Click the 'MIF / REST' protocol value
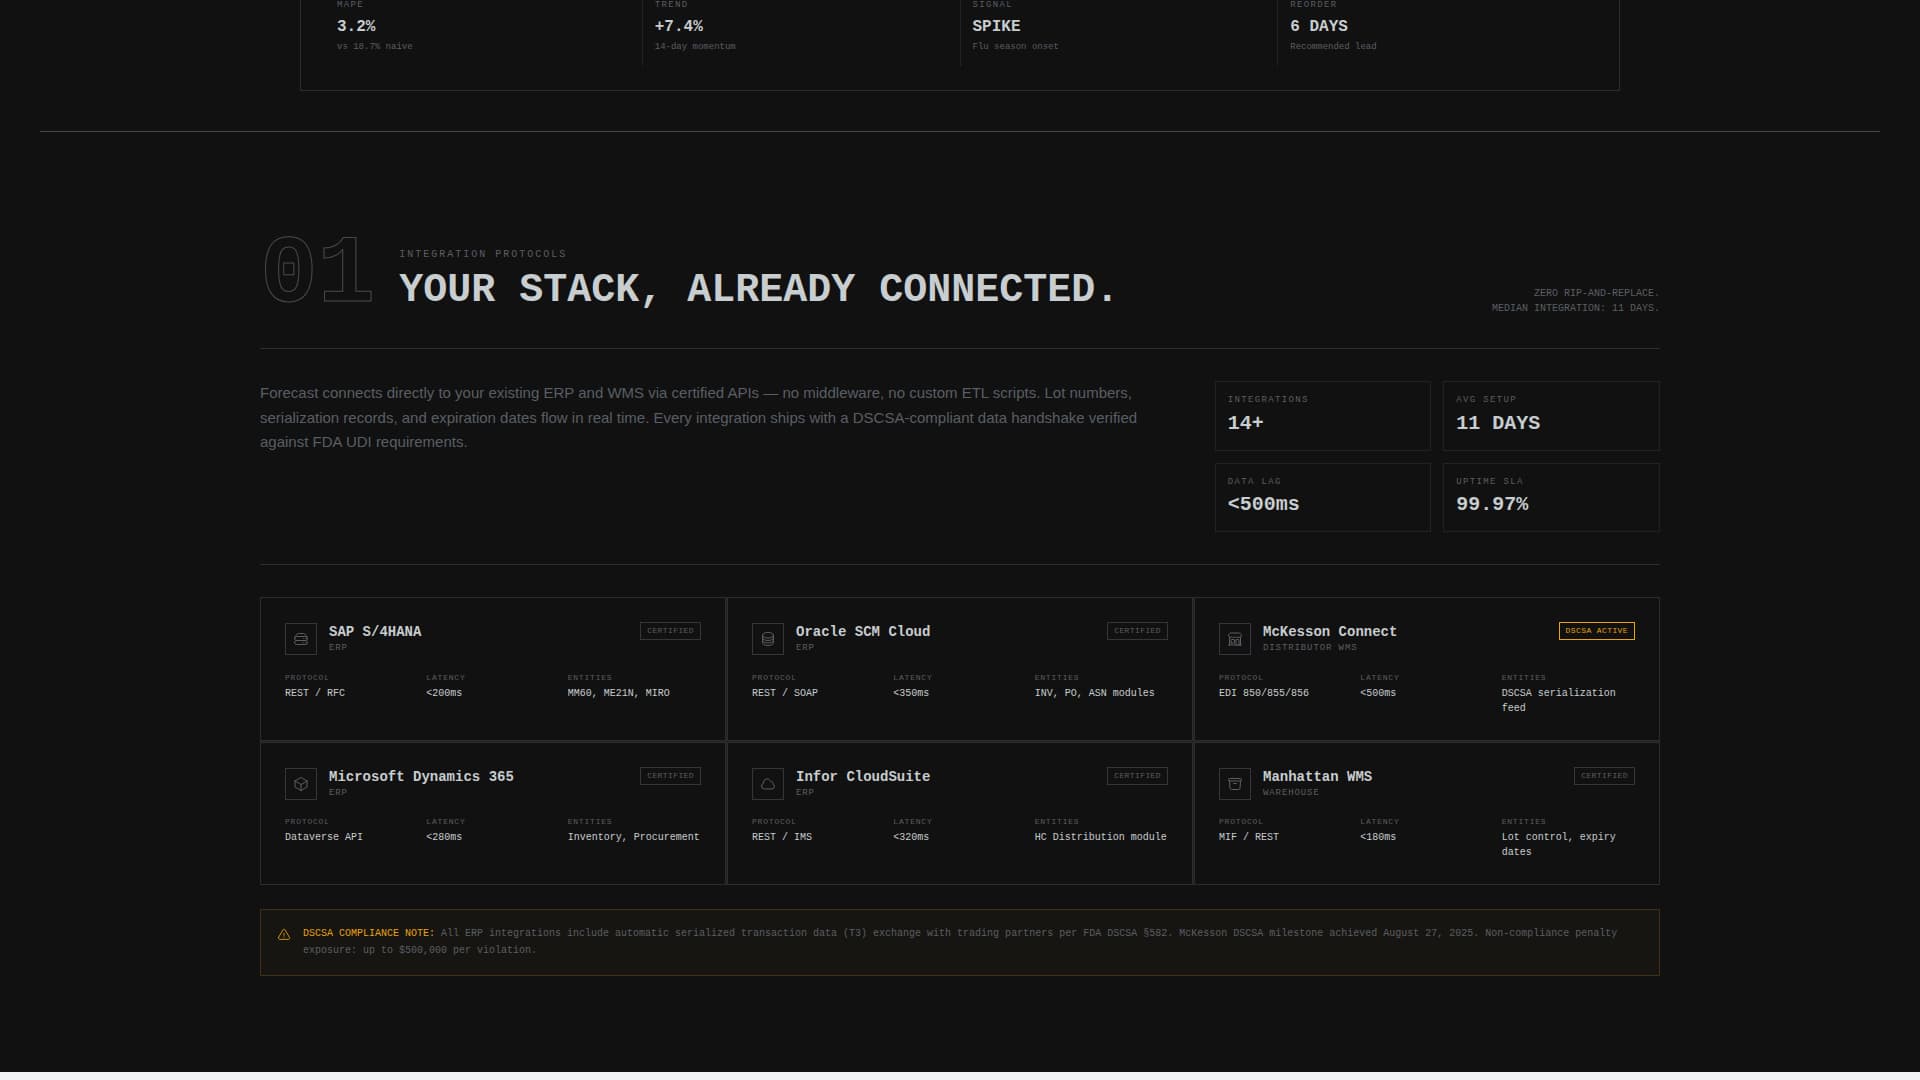 click(x=1249, y=837)
